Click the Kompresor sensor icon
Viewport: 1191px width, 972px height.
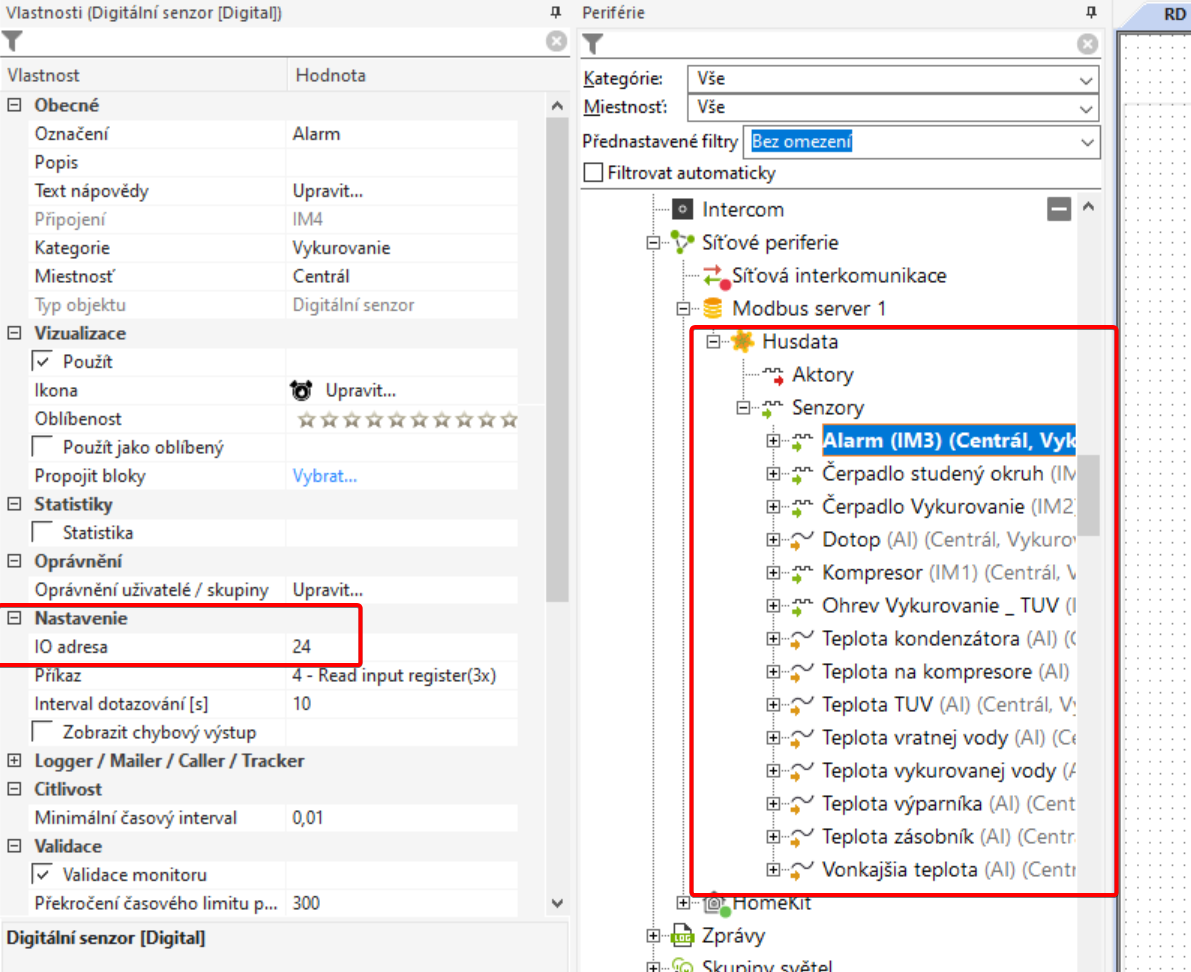click(802, 573)
